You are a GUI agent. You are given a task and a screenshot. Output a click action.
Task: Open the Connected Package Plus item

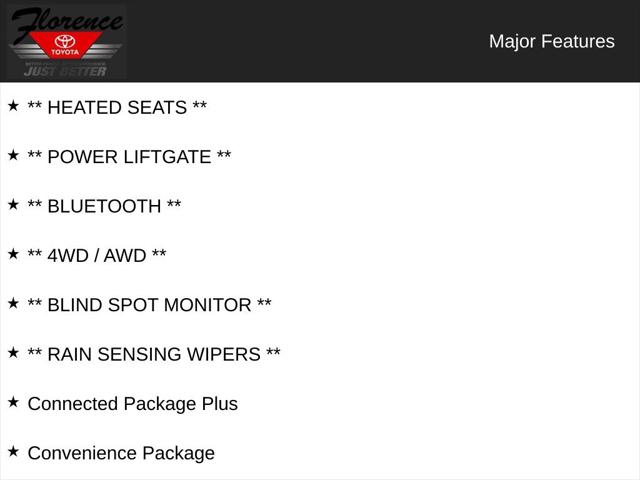point(133,404)
